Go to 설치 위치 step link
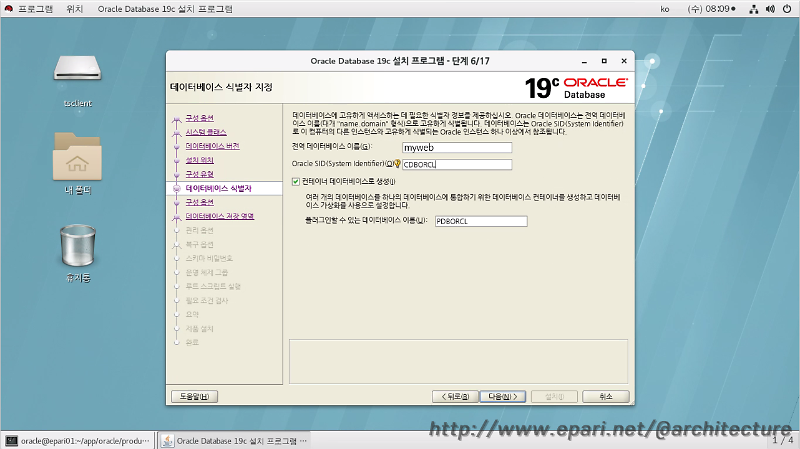The image size is (800, 449). coord(199,160)
